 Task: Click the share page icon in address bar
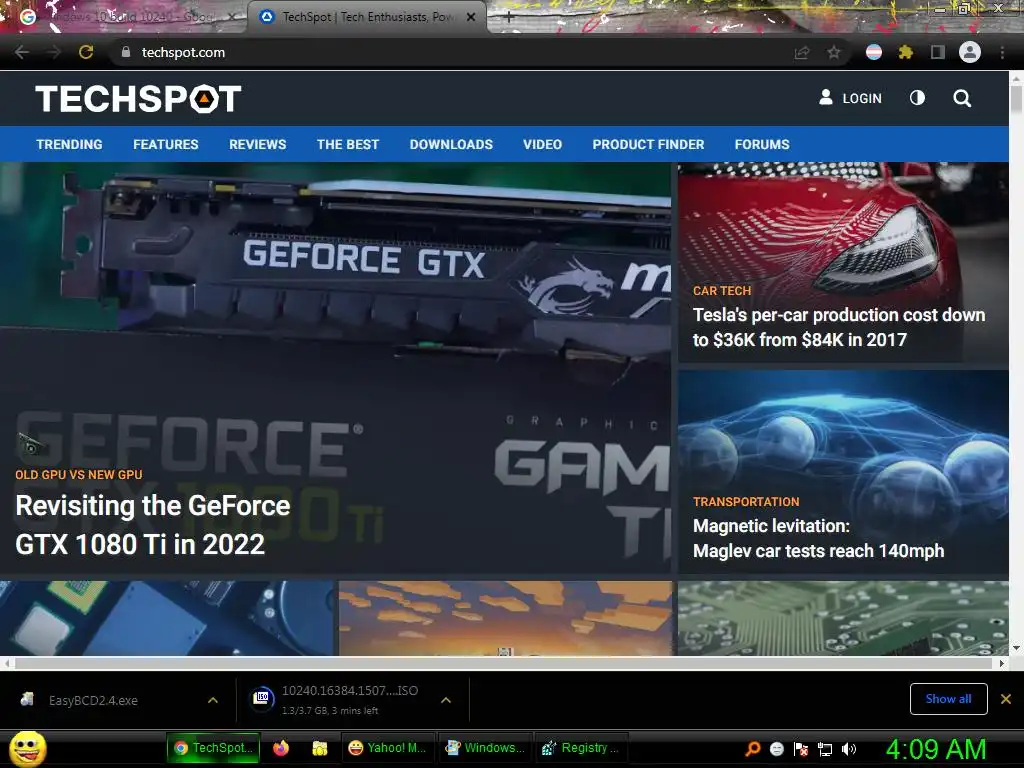click(x=802, y=53)
